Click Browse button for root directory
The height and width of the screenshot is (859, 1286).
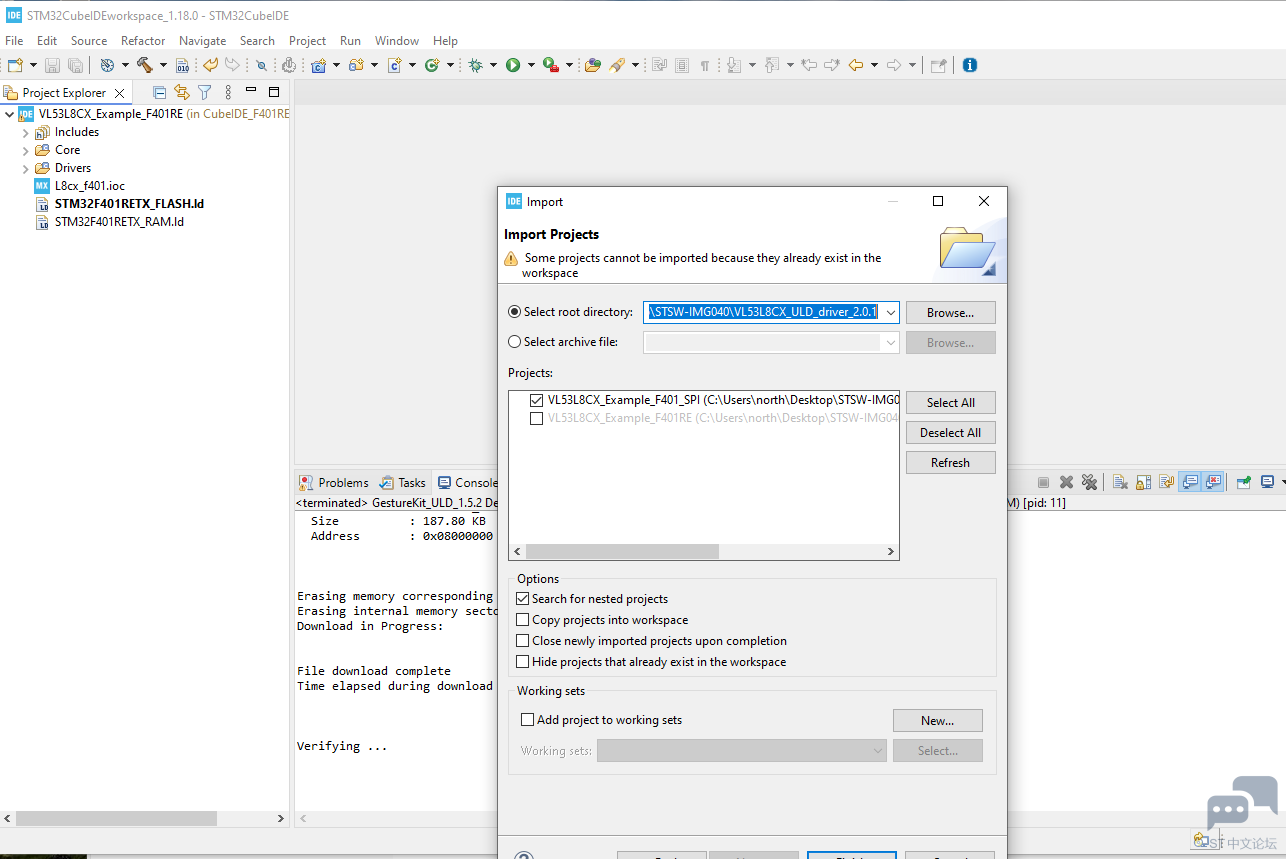pos(950,313)
